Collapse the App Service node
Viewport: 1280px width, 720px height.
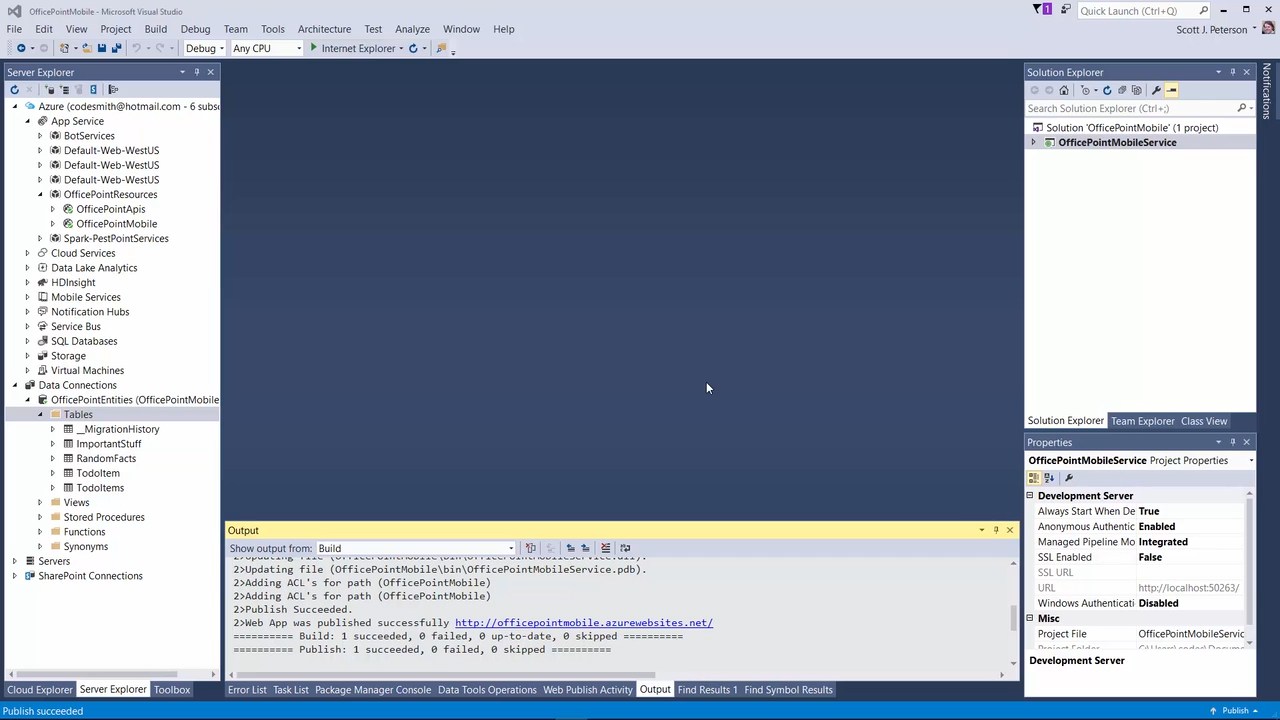[28, 121]
